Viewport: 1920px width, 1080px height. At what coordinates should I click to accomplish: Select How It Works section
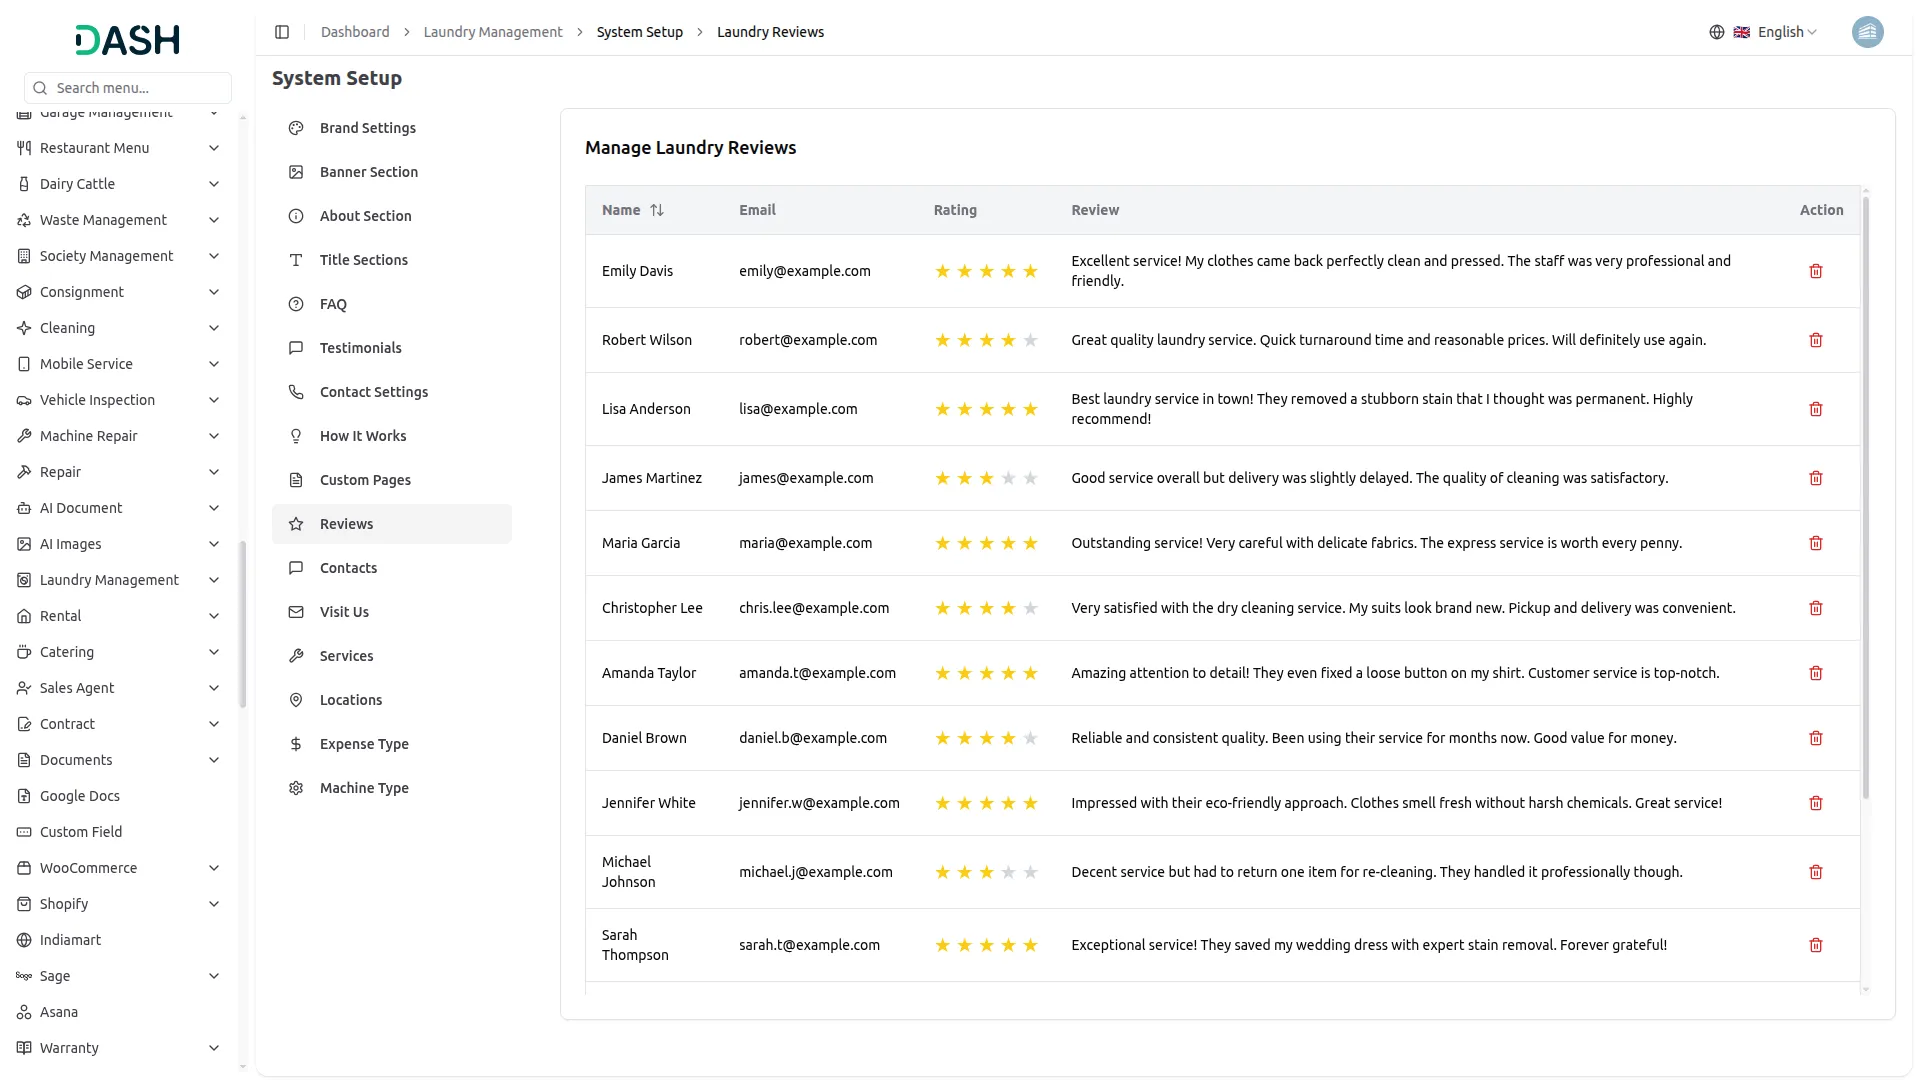click(392, 436)
